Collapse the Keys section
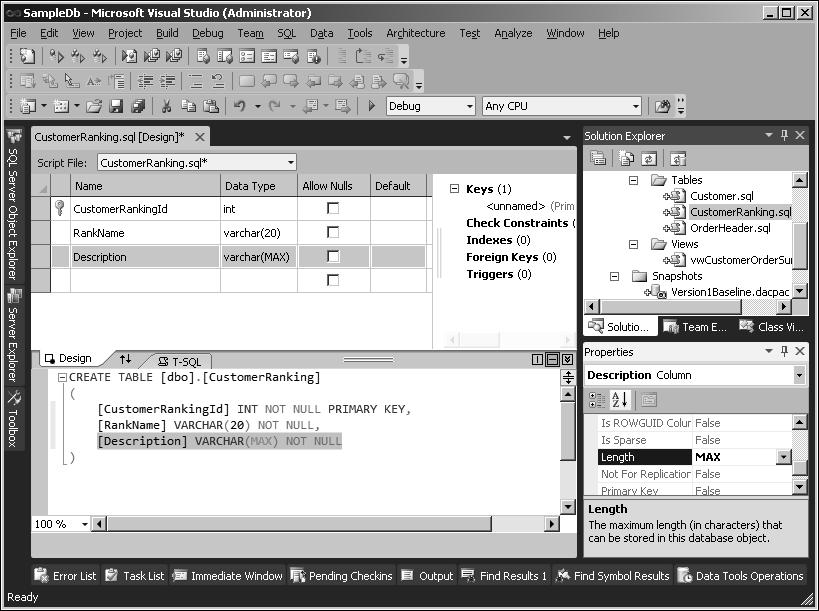 [x=454, y=189]
